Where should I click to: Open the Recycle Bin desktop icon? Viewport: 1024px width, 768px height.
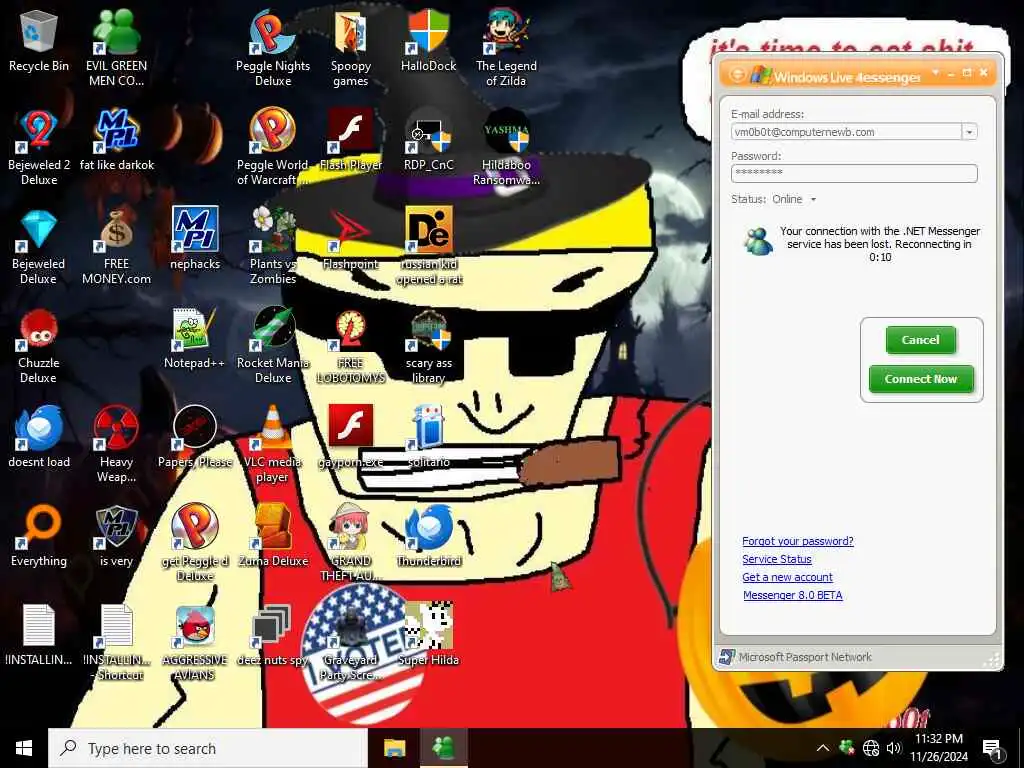point(39,39)
